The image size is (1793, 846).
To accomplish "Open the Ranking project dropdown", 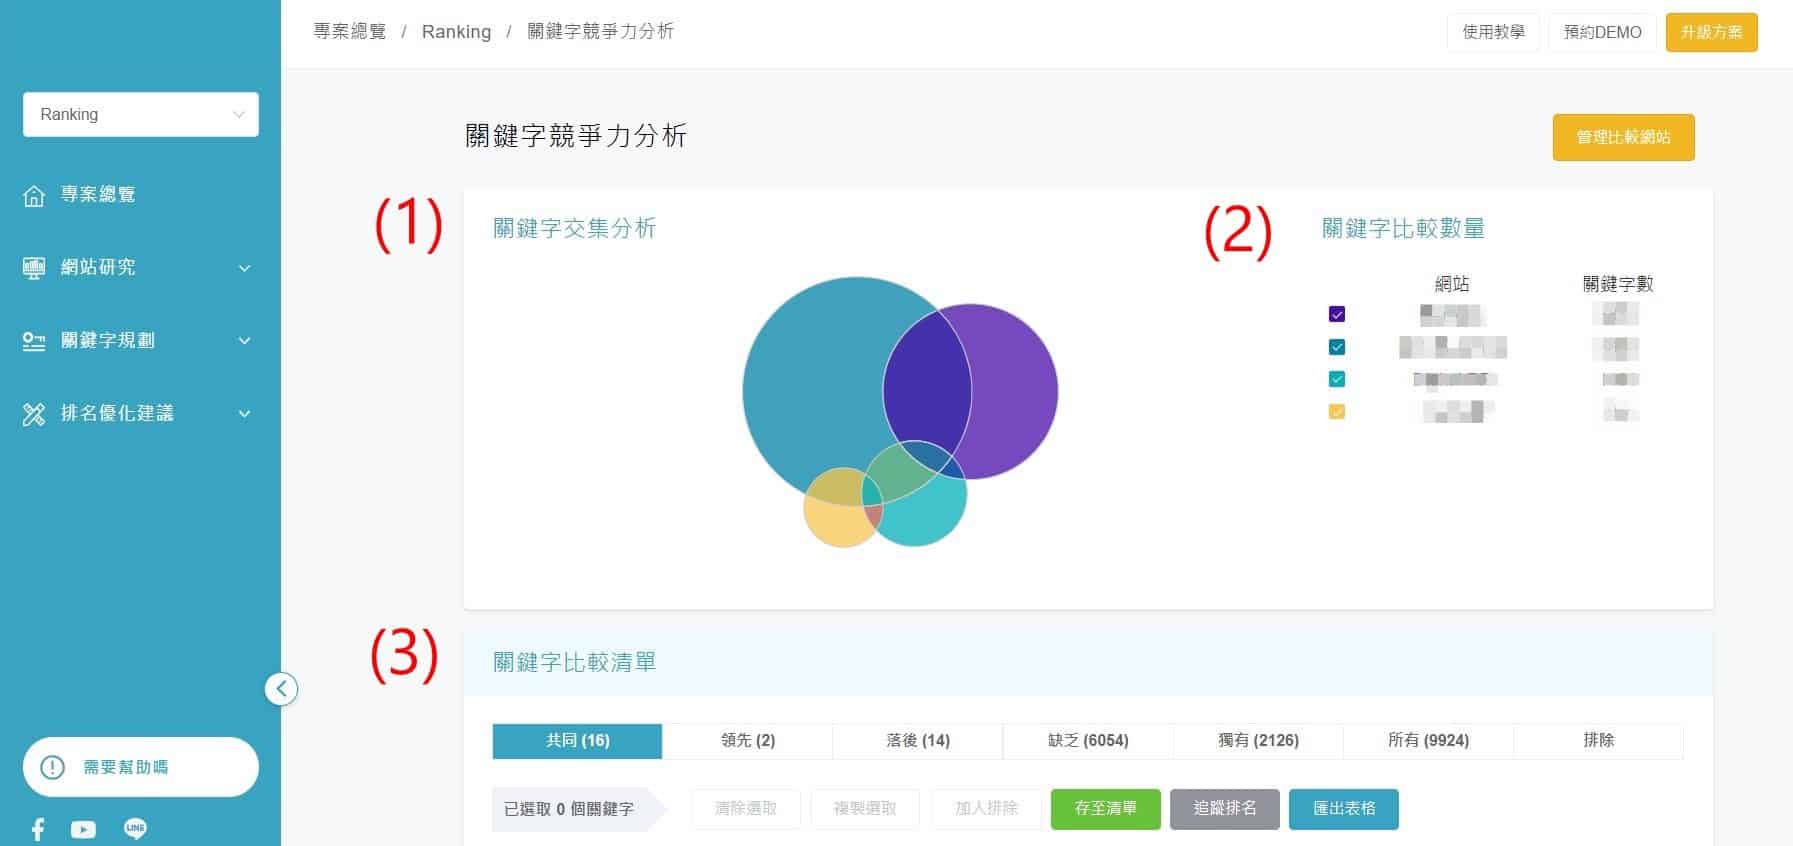I will [141, 114].
